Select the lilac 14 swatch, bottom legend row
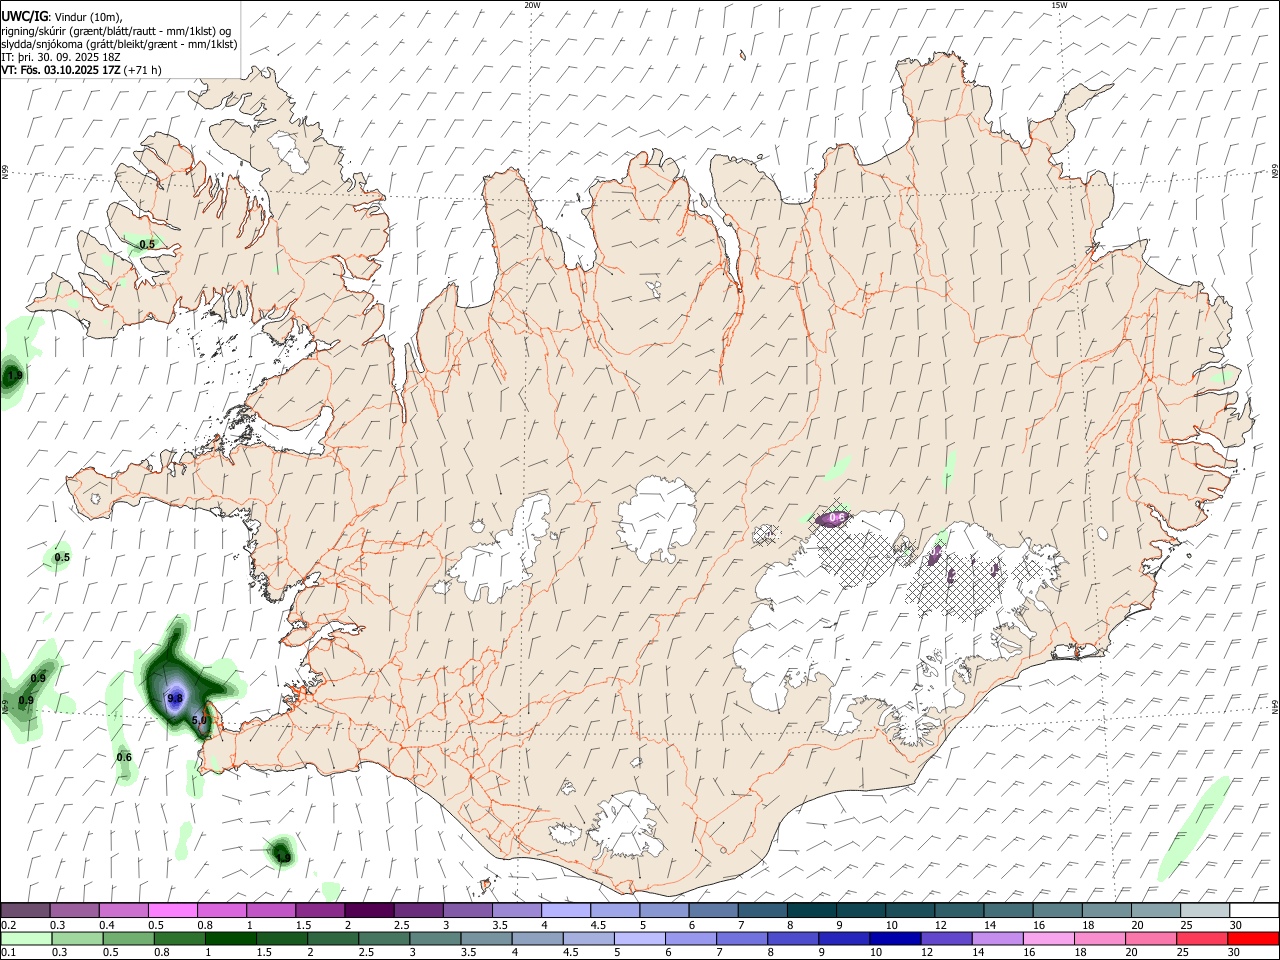The image size is (1280, 960). (998, 938)
